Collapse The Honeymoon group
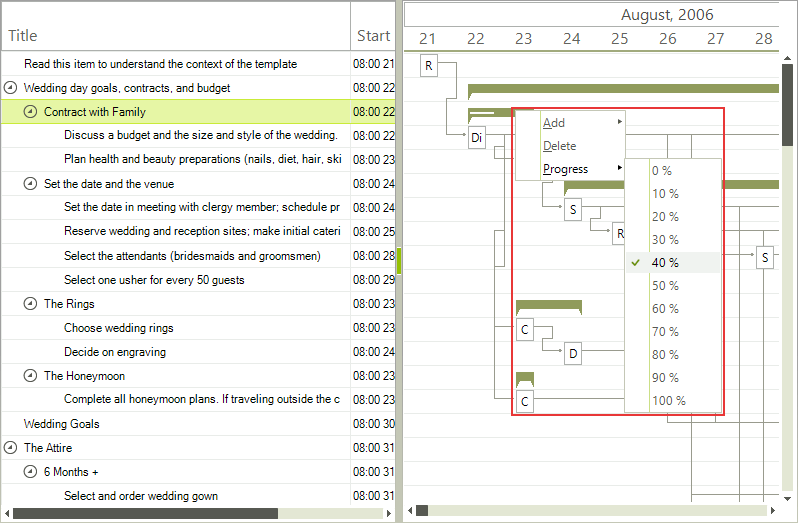Image resolution: width=798 pixels, height=523 pixels. [31, 375]
